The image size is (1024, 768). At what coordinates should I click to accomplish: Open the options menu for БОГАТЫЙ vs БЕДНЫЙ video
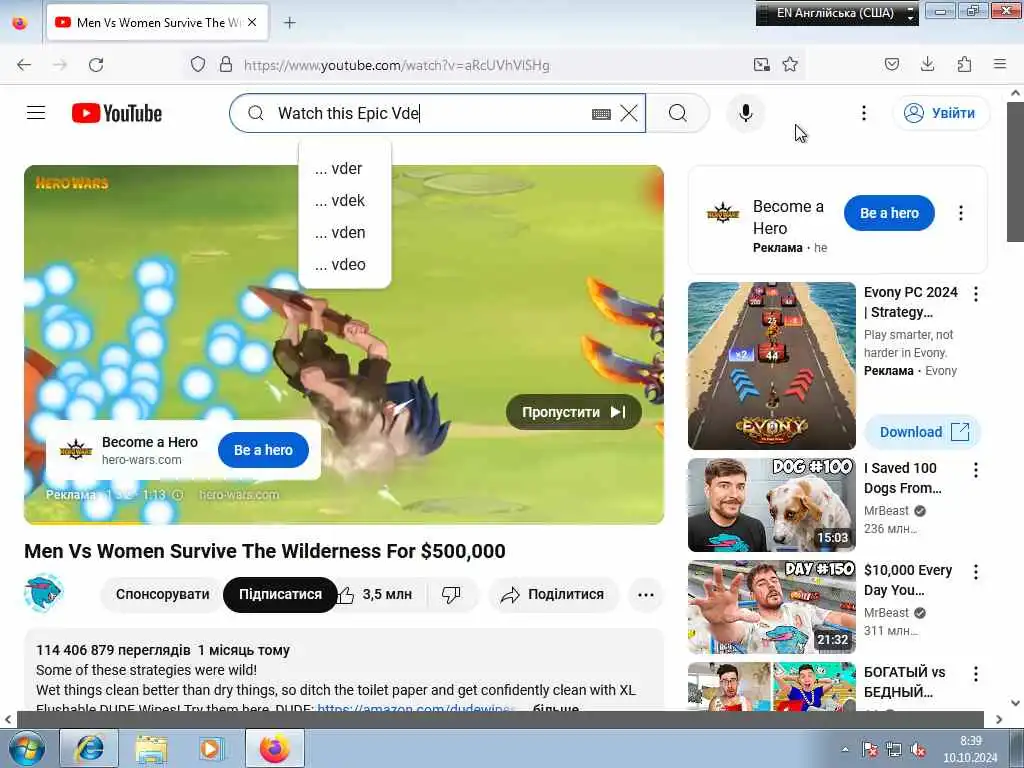pos(976,674)
